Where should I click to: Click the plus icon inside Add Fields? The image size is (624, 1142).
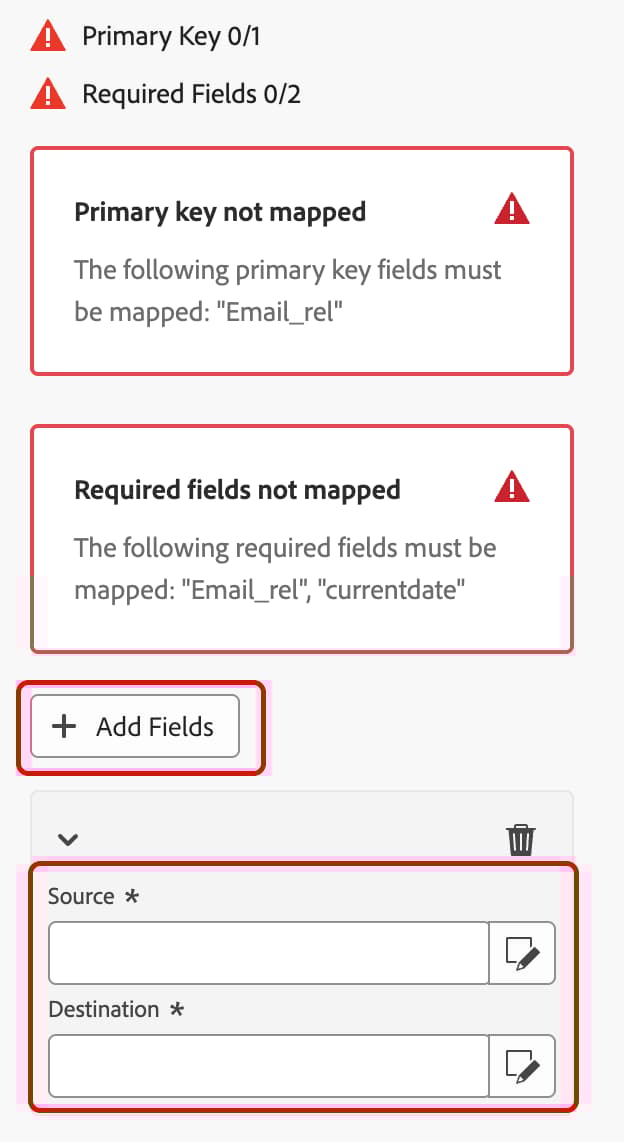64,726
